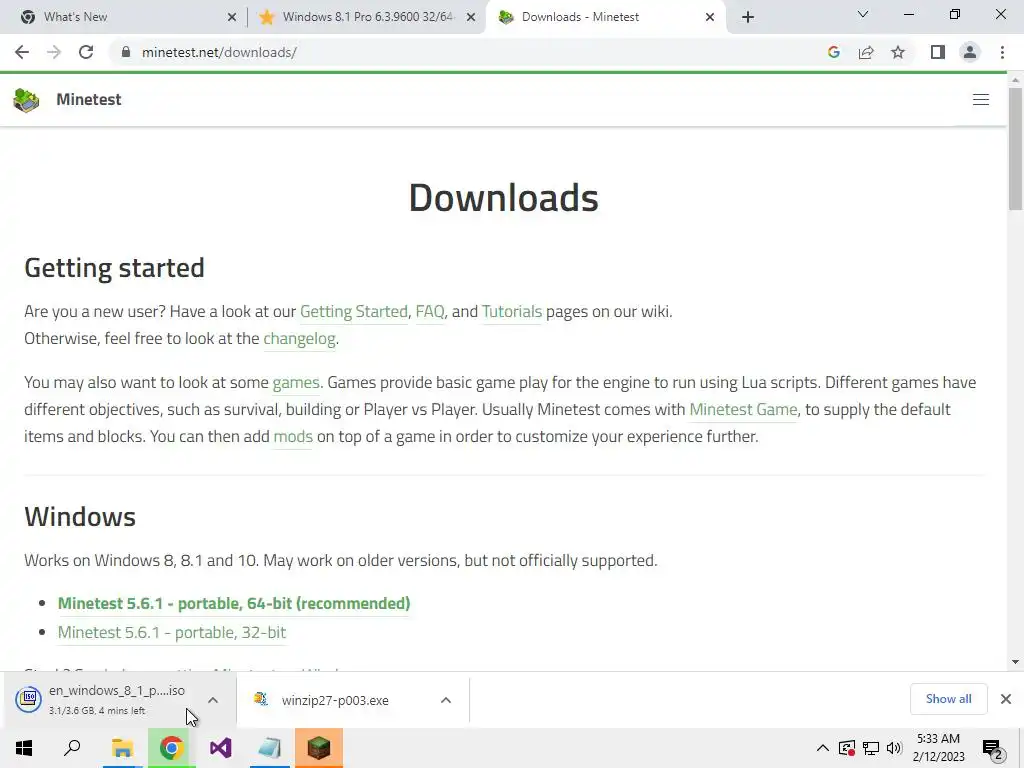Open the Getting Started wiki link

pos(353,312)
